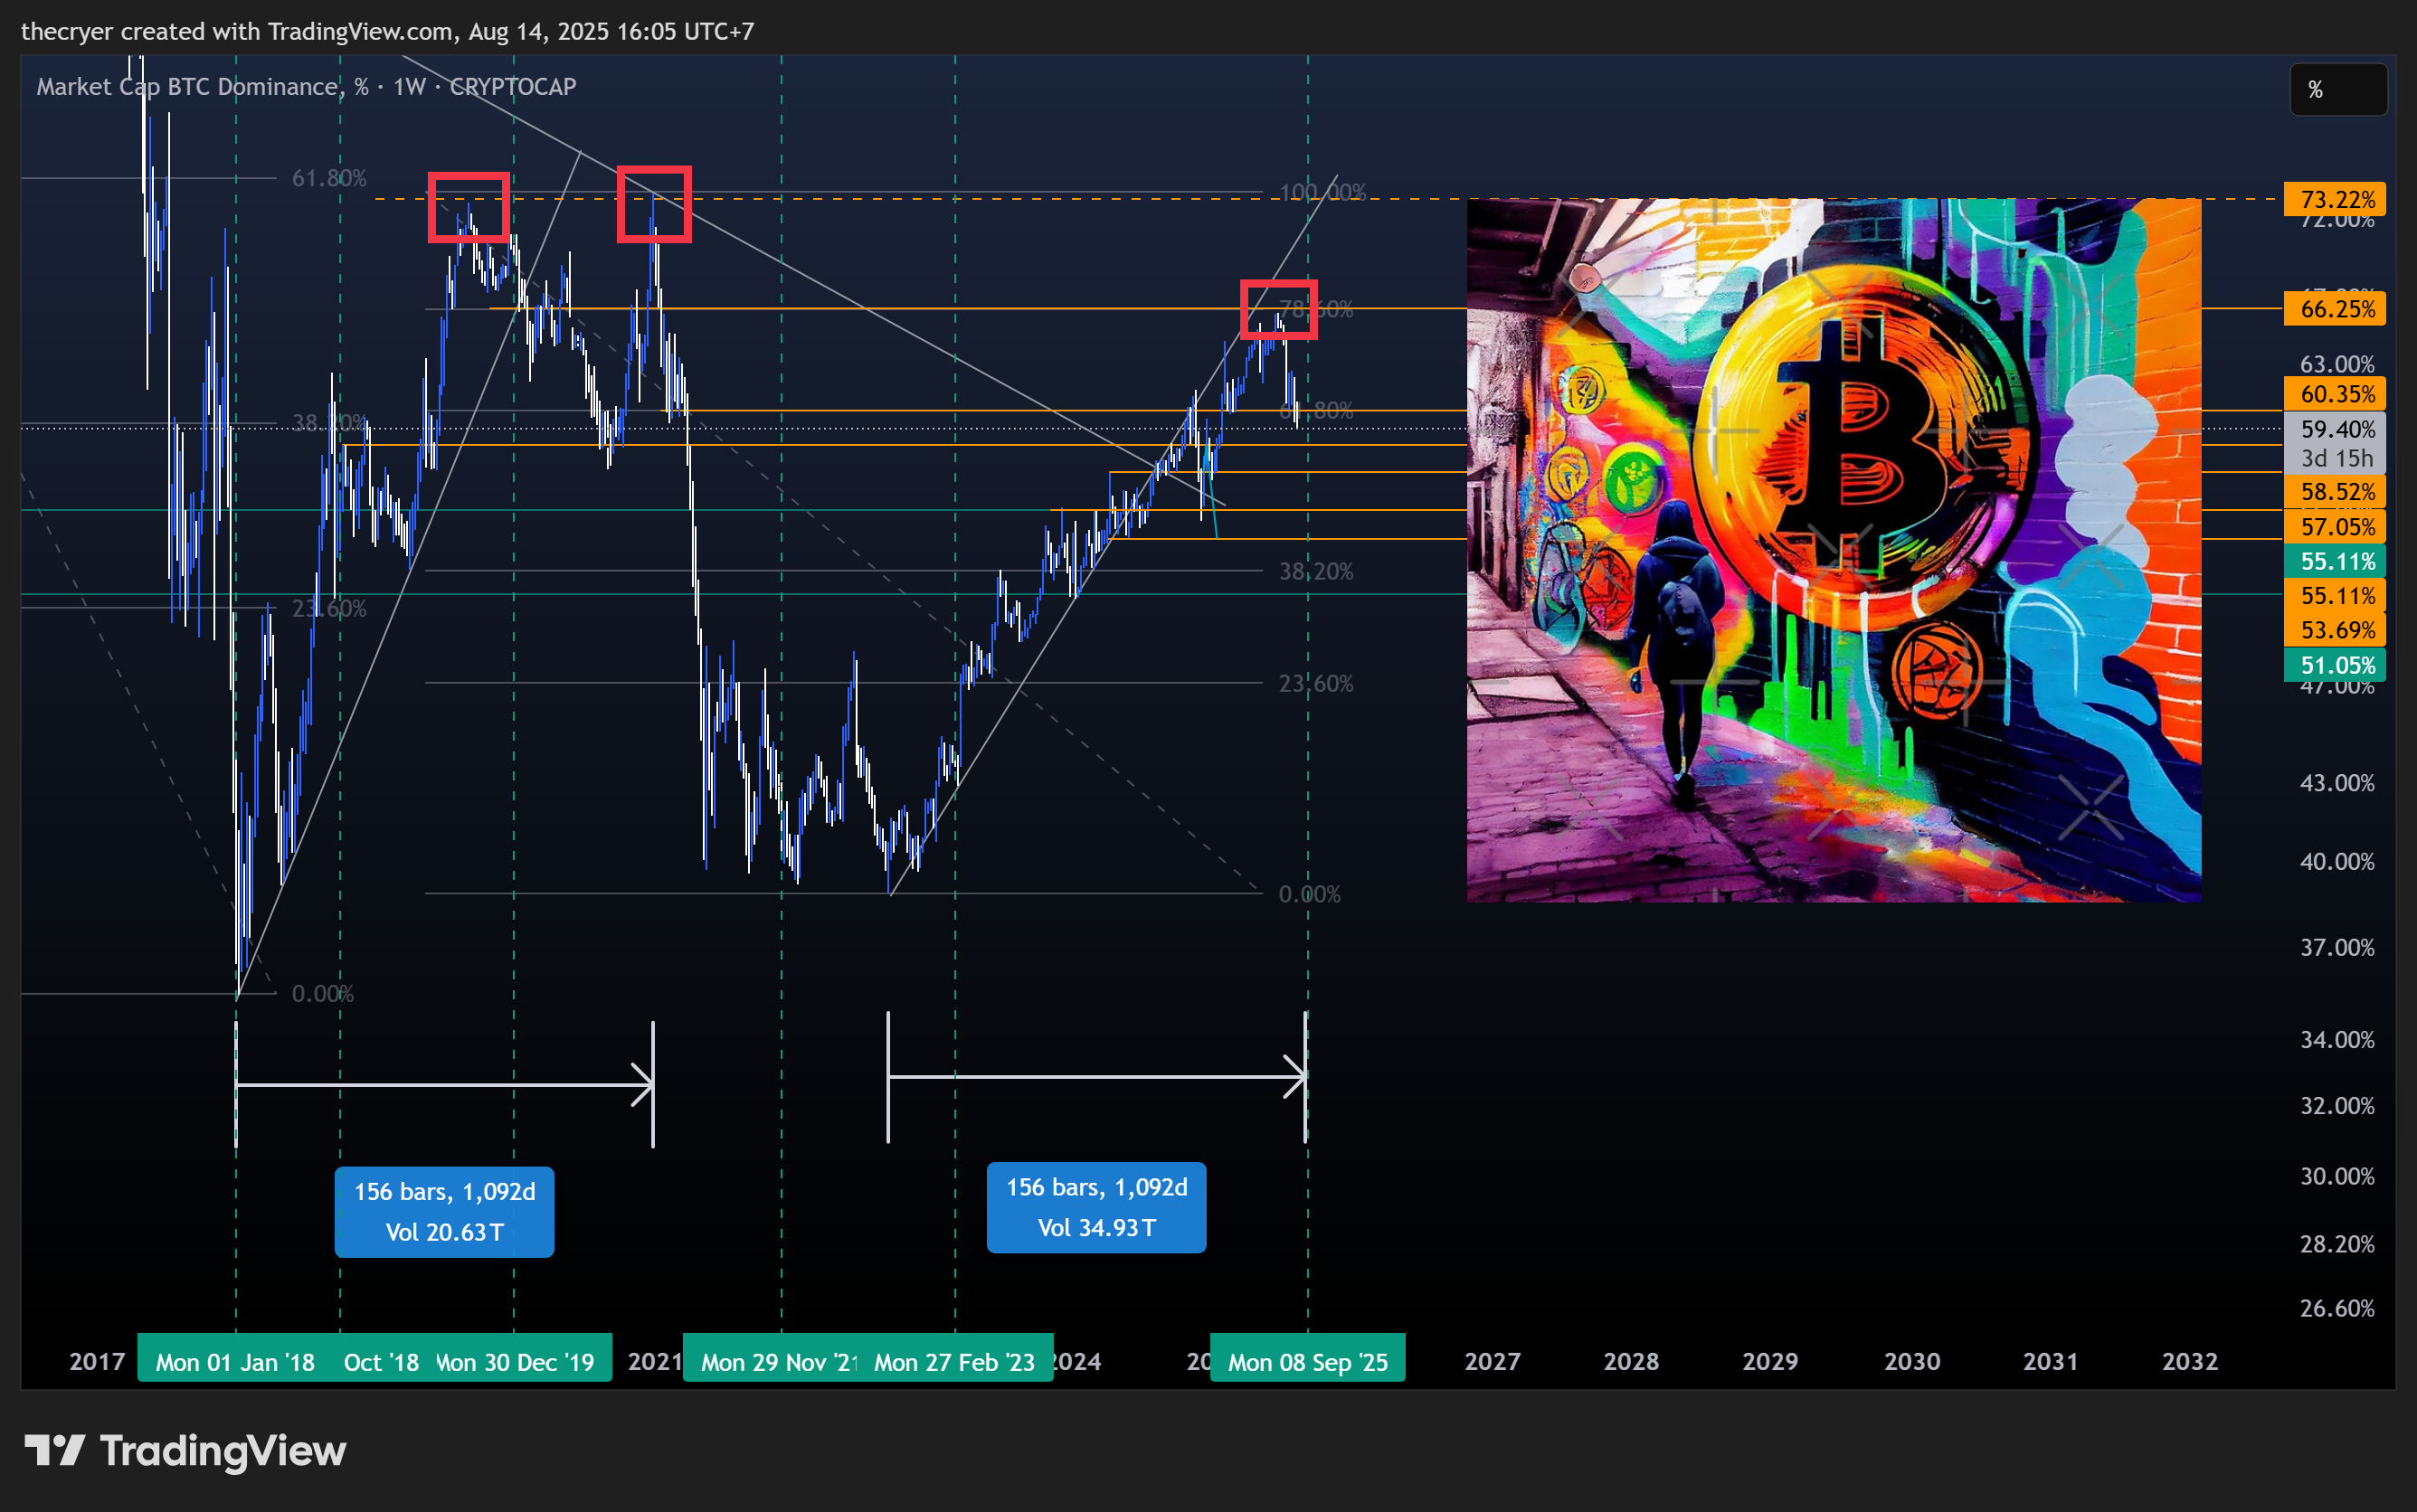The width and height of the screenshot is (2417, 1512).
Task: Click the Mon 08 Sep '25 date label
Action: pos(1307,1362)
